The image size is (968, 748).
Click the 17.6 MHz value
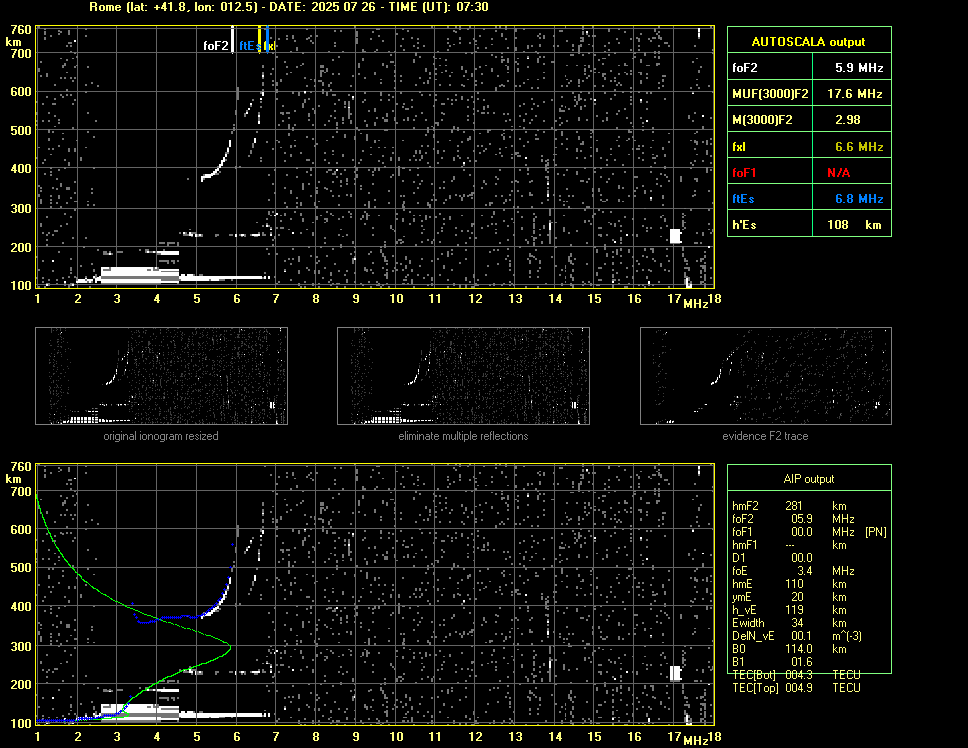854,94
